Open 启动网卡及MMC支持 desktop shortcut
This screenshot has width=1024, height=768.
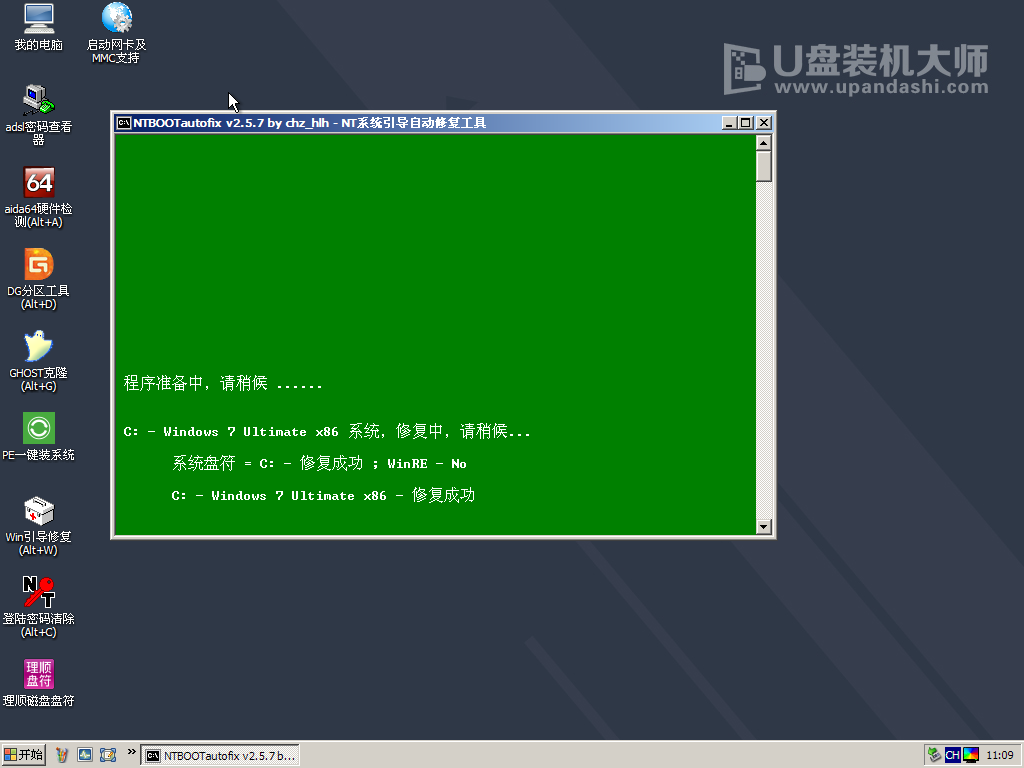(116, 18)
